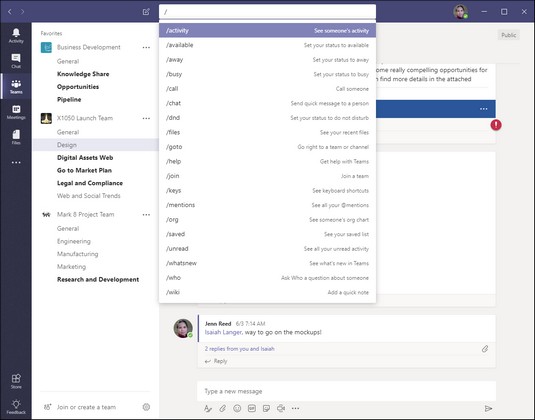The width and height of the screenshot is (535, 420).
Task: Open the Digital Assets Web channel
Action: click(x=85, y=158)
